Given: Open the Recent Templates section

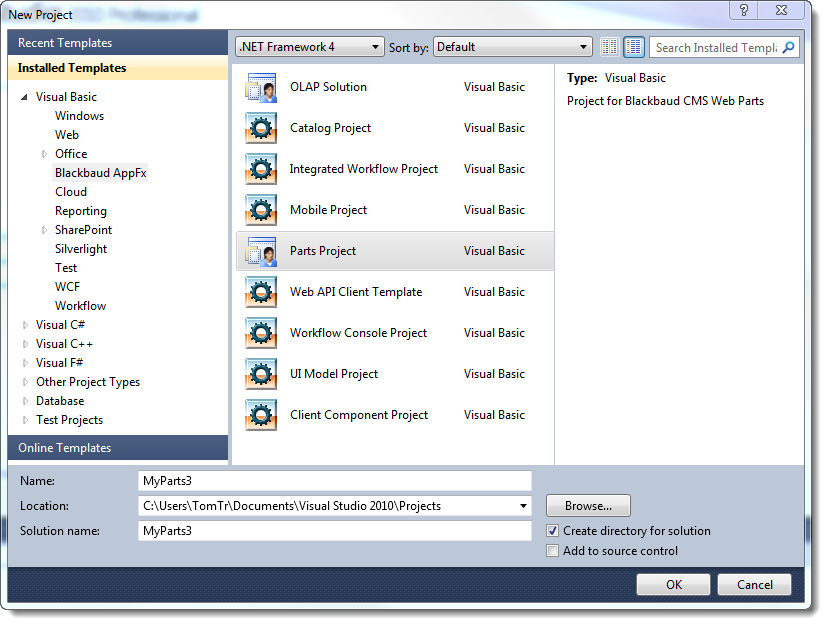Looking at the screenshot, I should pos(118,43).
